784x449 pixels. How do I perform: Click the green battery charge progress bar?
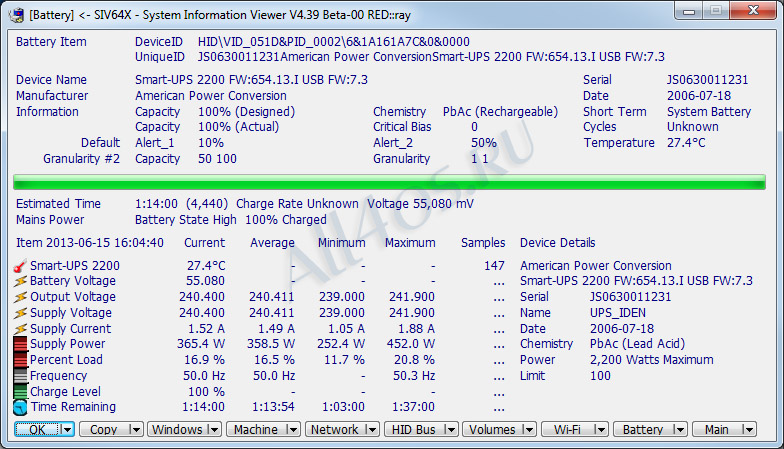[x=389, y=182]
